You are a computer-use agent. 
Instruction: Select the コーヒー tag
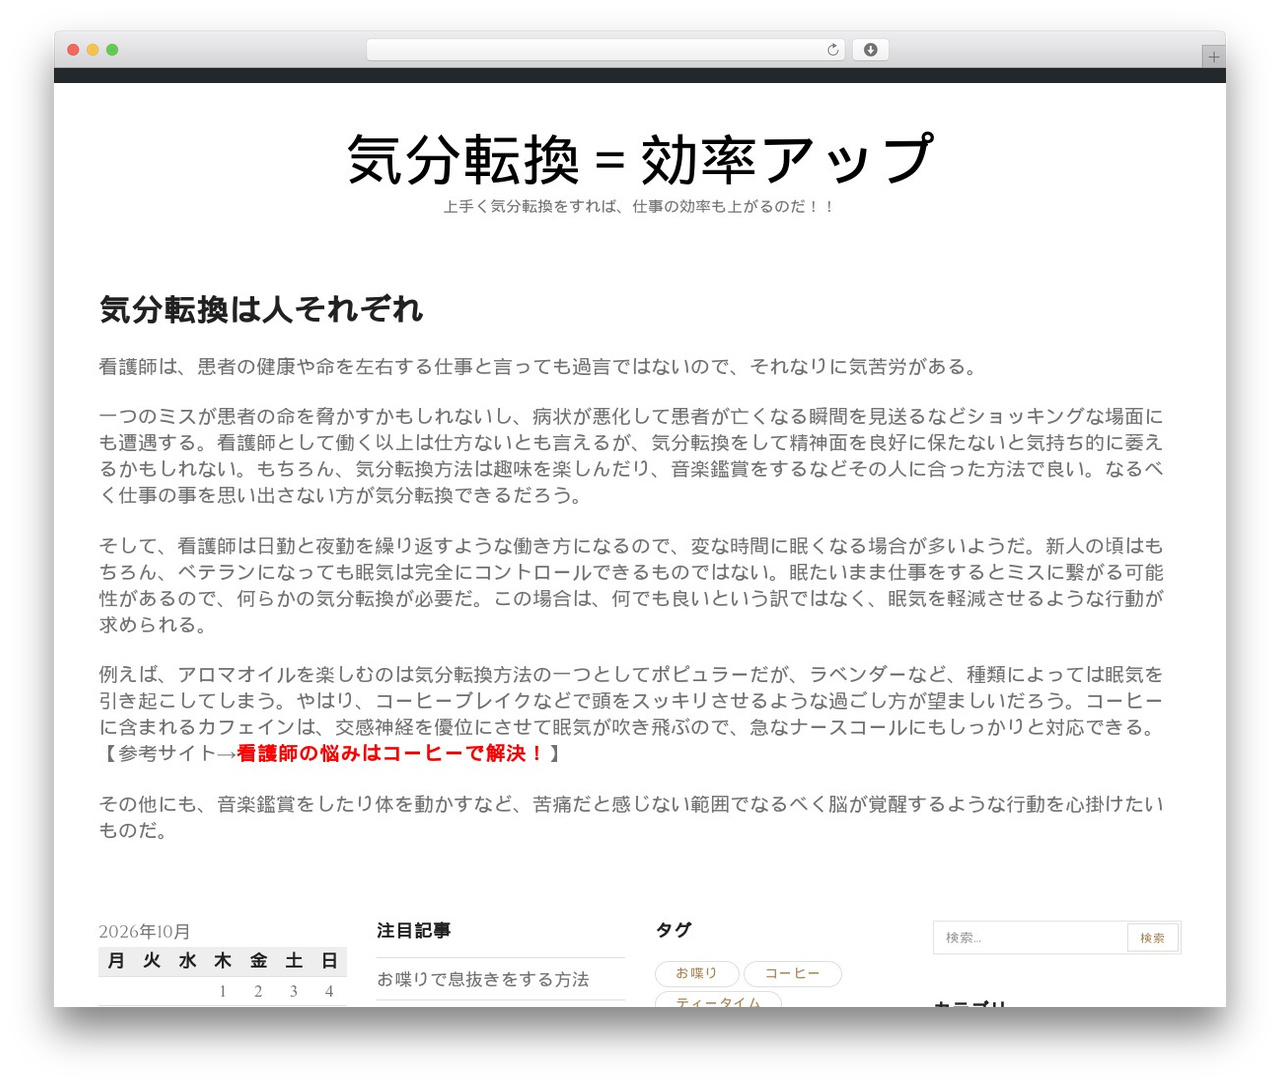pos(792,973)
